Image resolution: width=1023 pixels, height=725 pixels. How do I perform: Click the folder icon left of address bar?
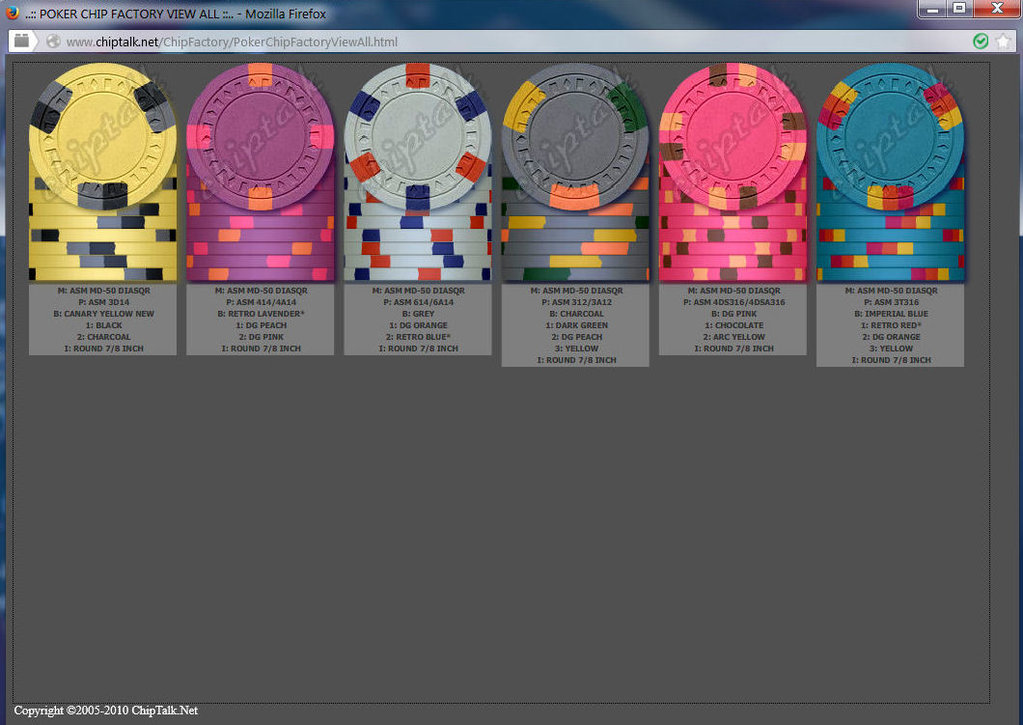tap(21, 42)
